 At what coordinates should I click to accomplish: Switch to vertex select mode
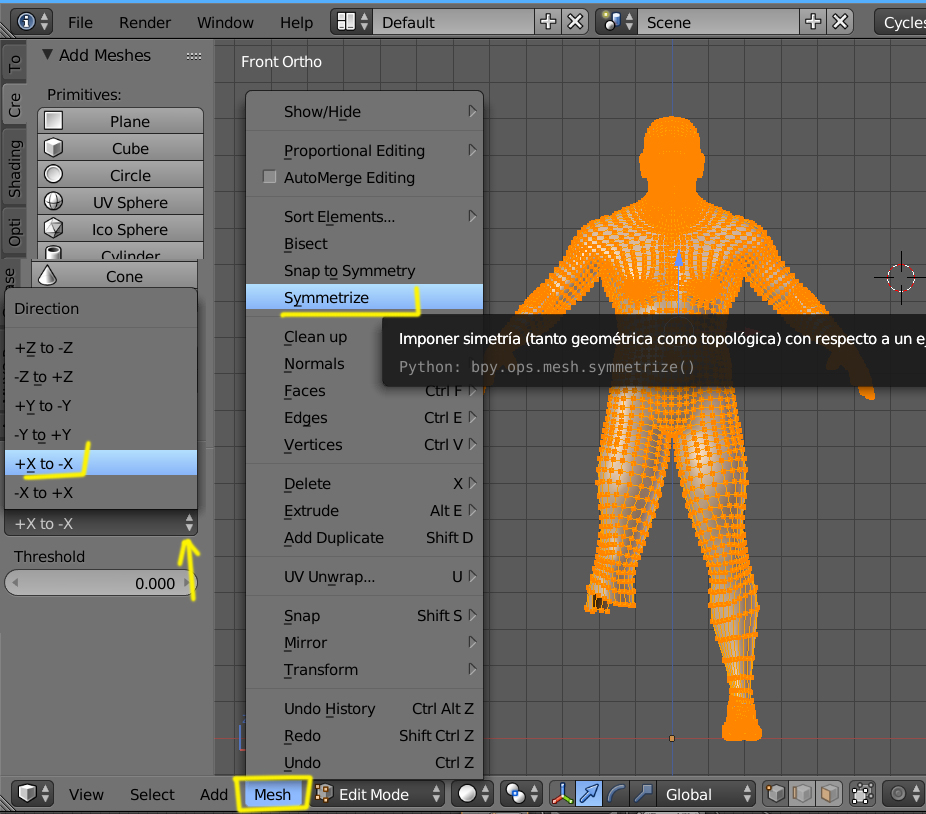(777, 794)
